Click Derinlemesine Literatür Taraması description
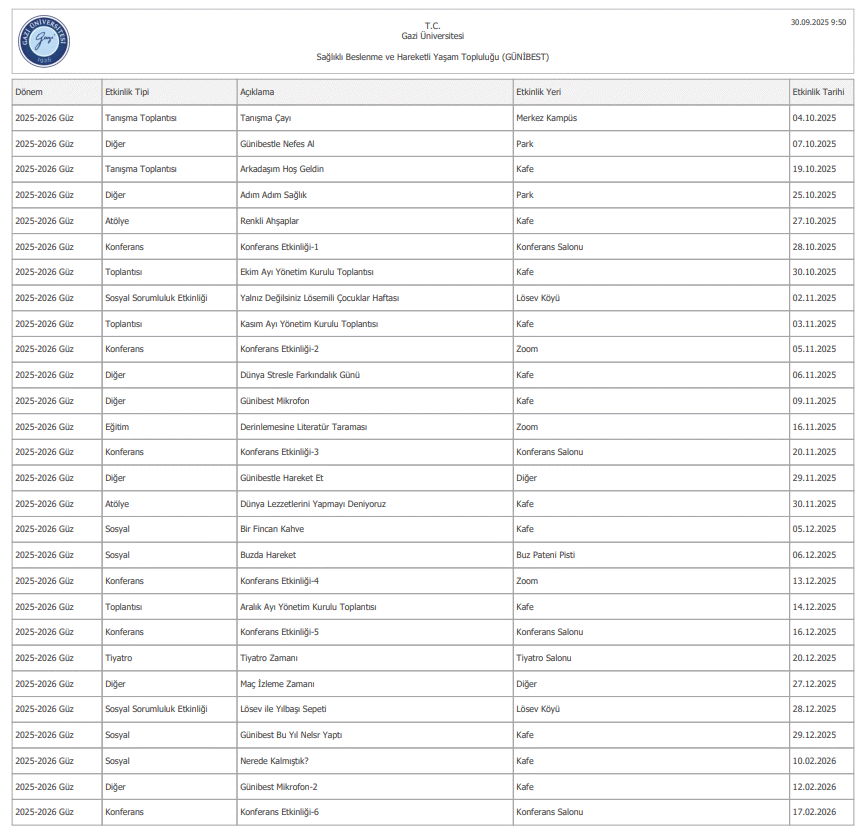The height and width of the screenshot is (838, 867). click(304, 427)
